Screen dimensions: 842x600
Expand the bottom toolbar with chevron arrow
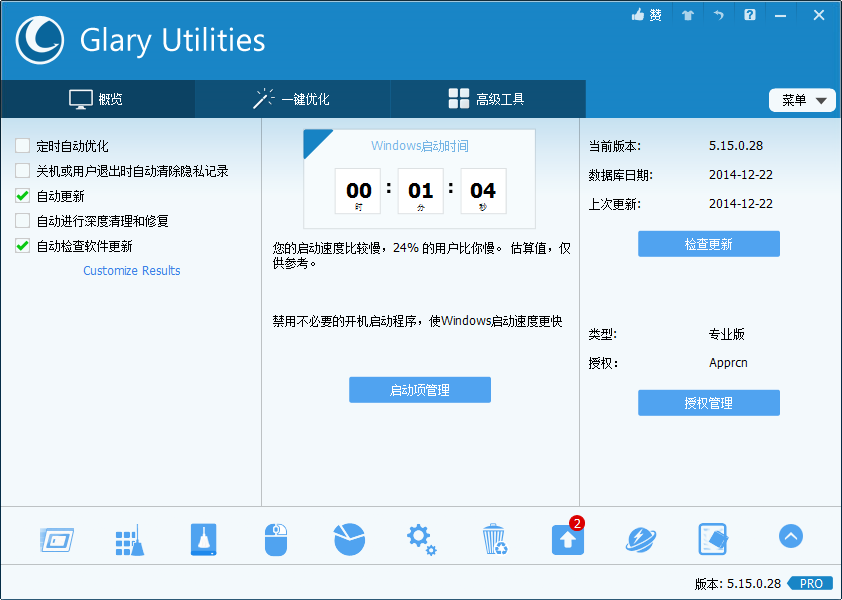coord(790,536)
